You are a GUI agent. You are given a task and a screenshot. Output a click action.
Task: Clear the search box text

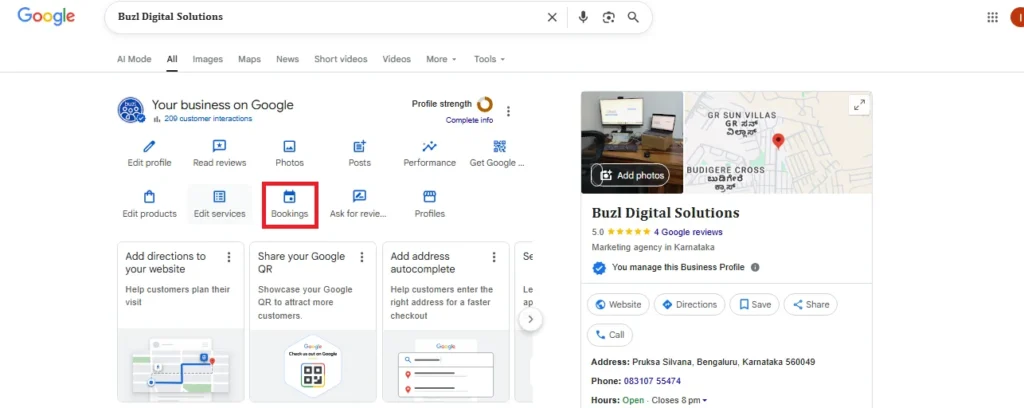click(x=552, y=17)
